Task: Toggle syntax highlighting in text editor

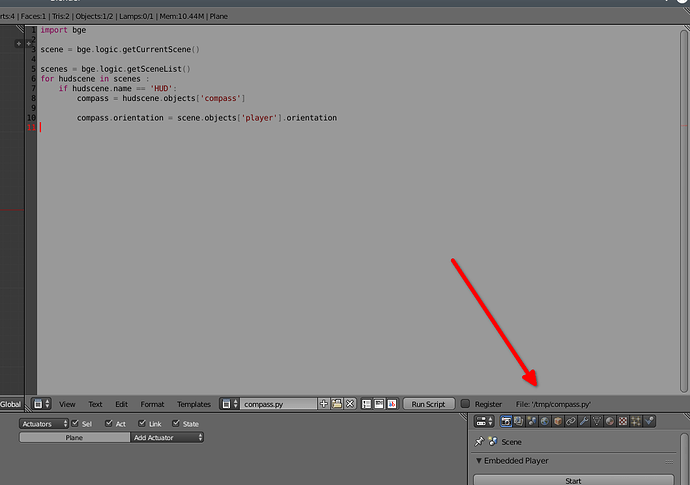Action: click(392, 404)
